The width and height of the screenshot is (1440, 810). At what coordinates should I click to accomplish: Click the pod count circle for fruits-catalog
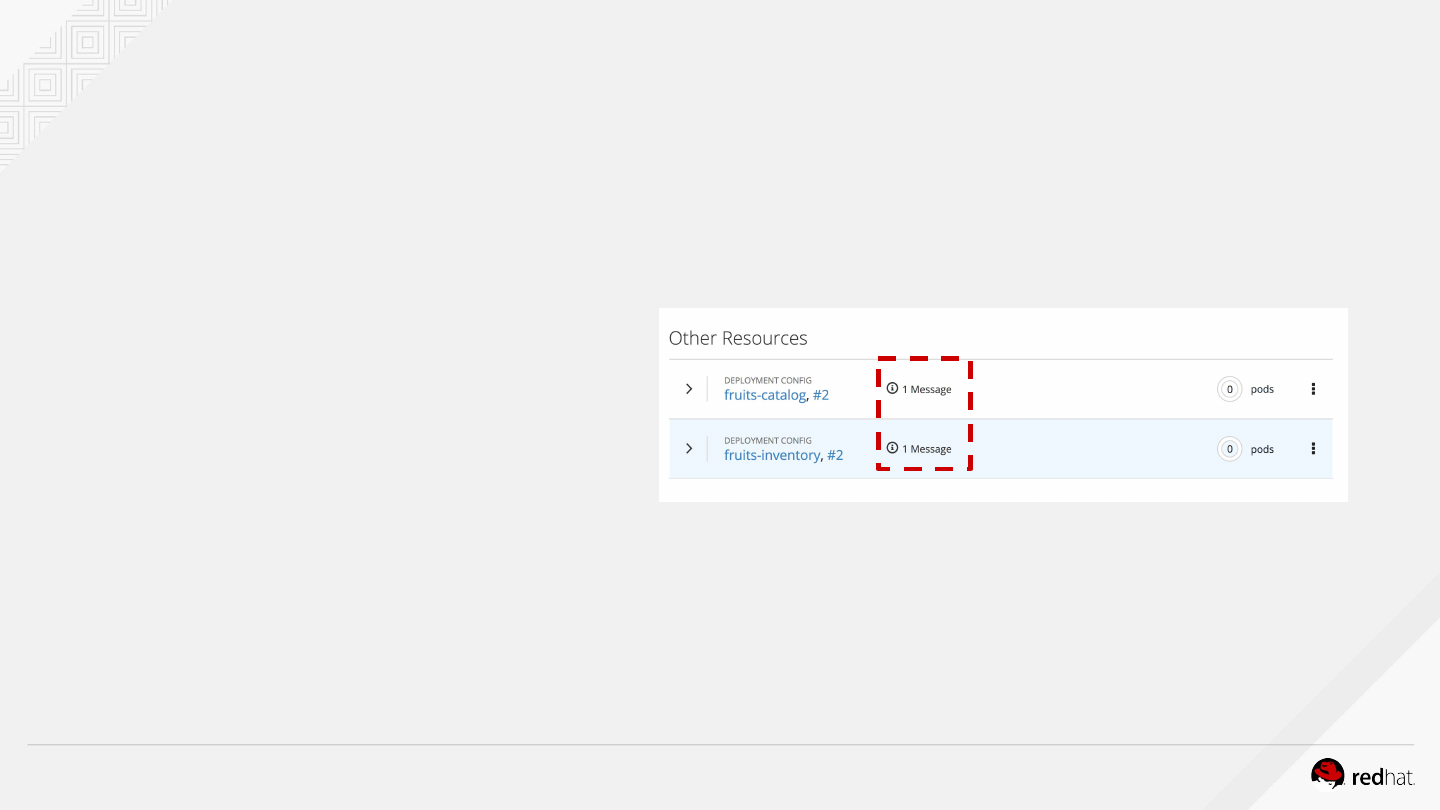tap(1229, 390)
